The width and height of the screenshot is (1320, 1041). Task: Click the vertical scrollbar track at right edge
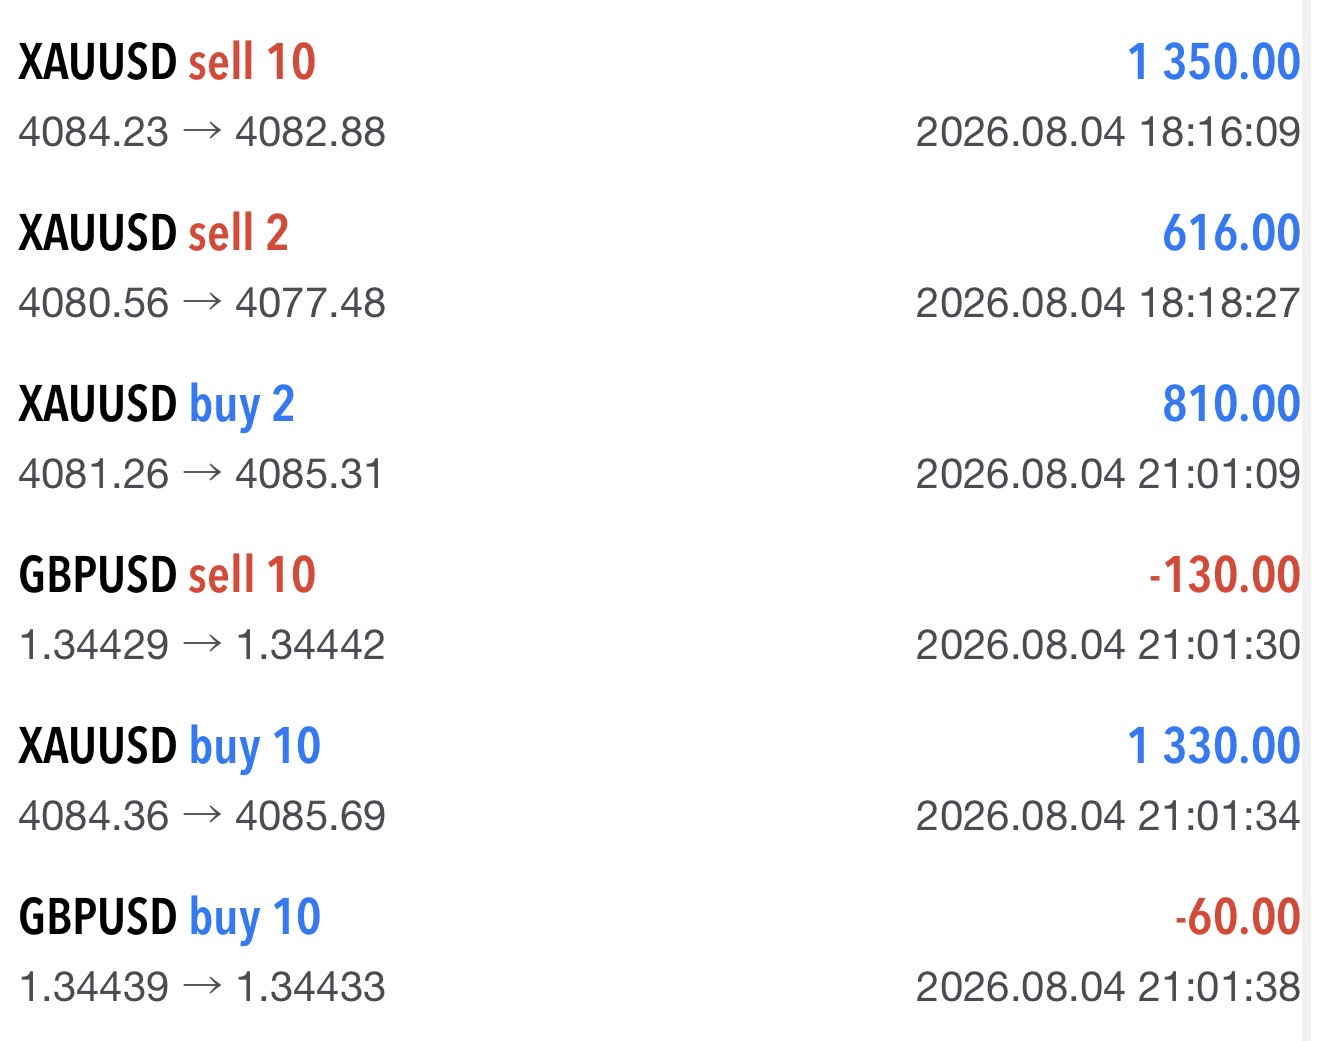pos(1307,520)
